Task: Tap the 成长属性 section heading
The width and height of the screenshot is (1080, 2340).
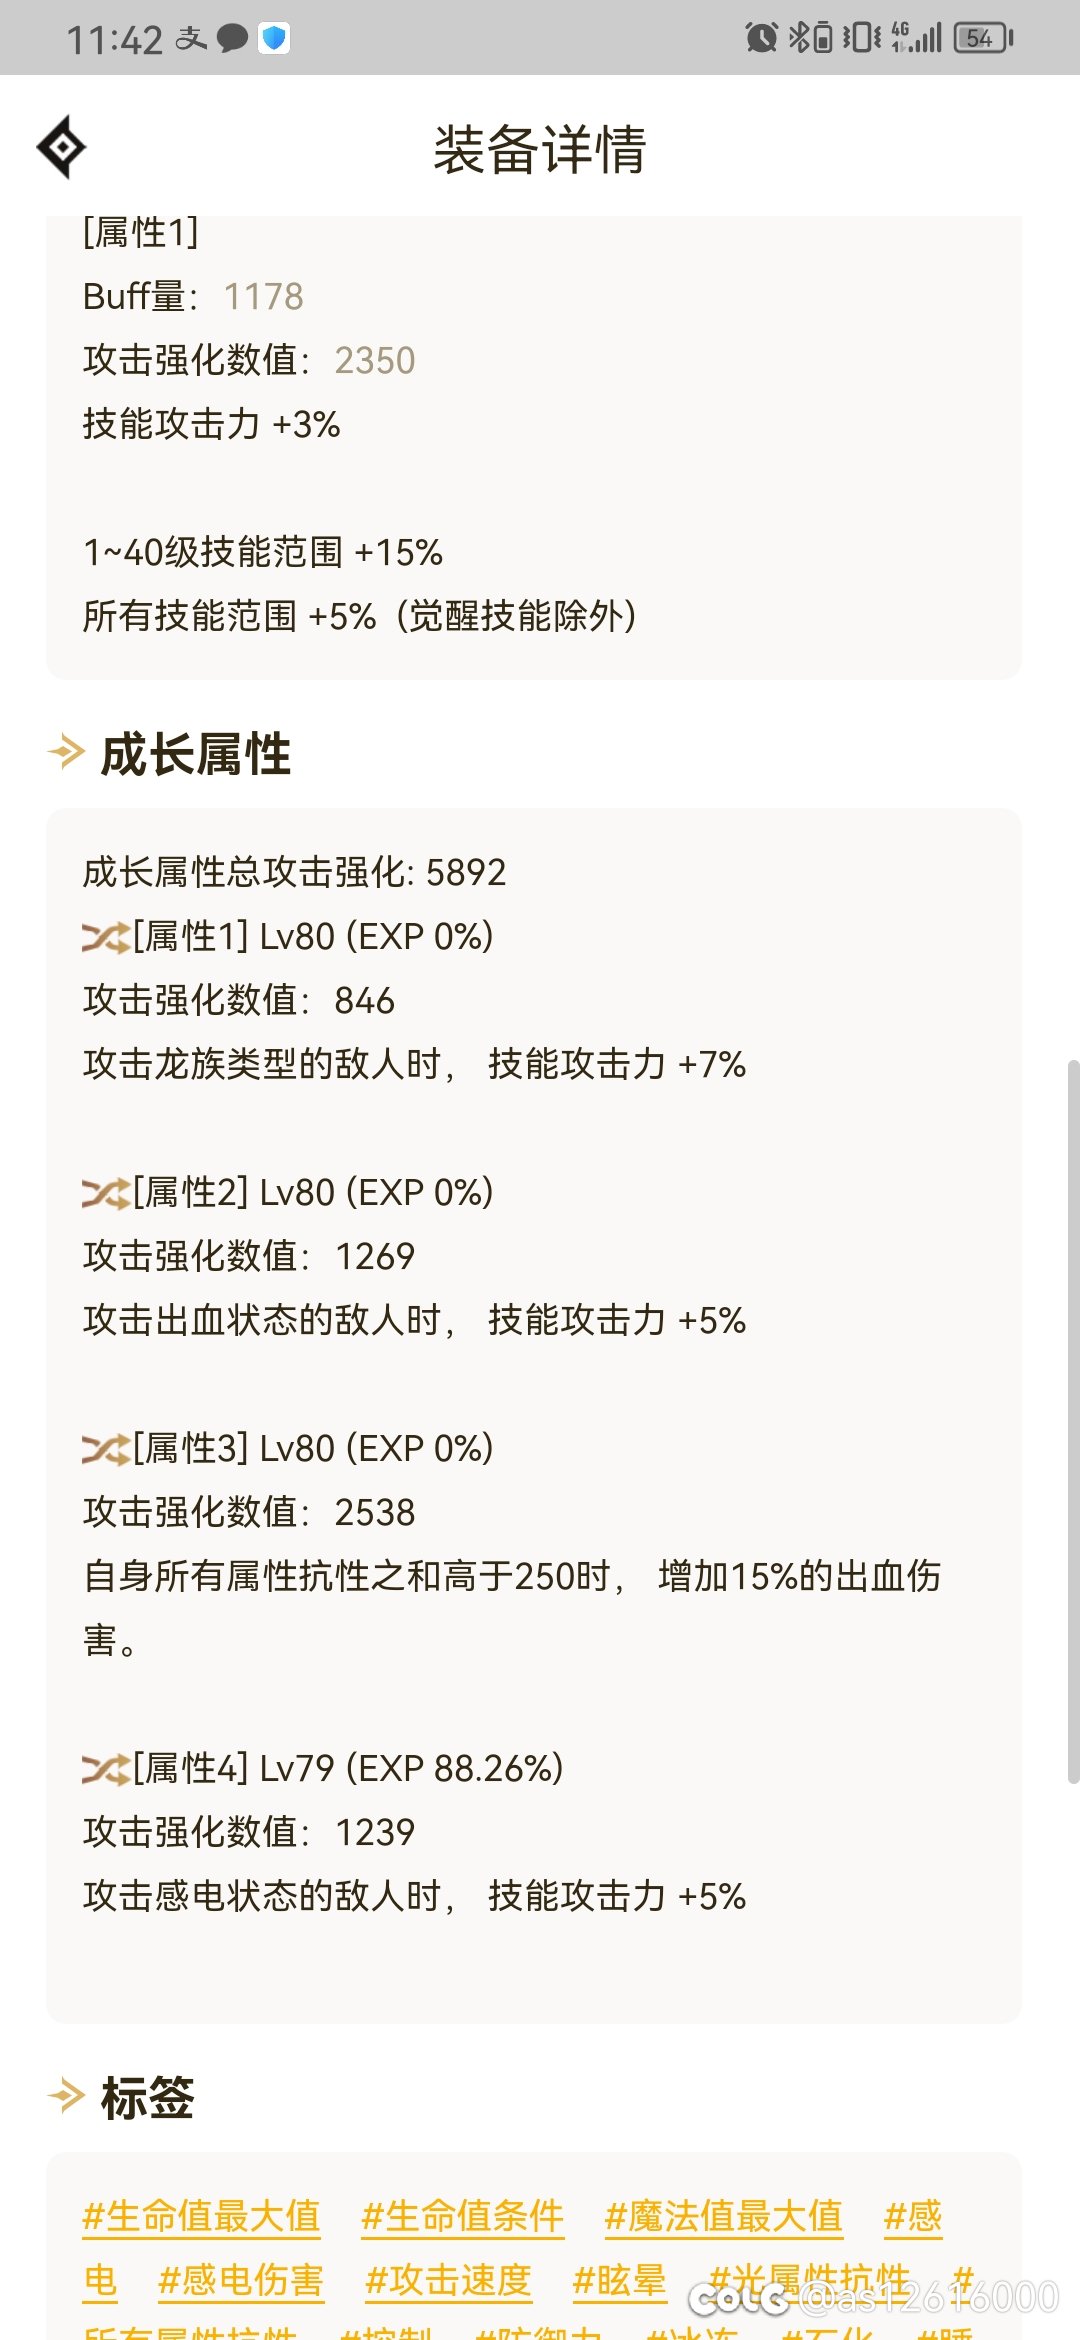Action: point(196,754)
